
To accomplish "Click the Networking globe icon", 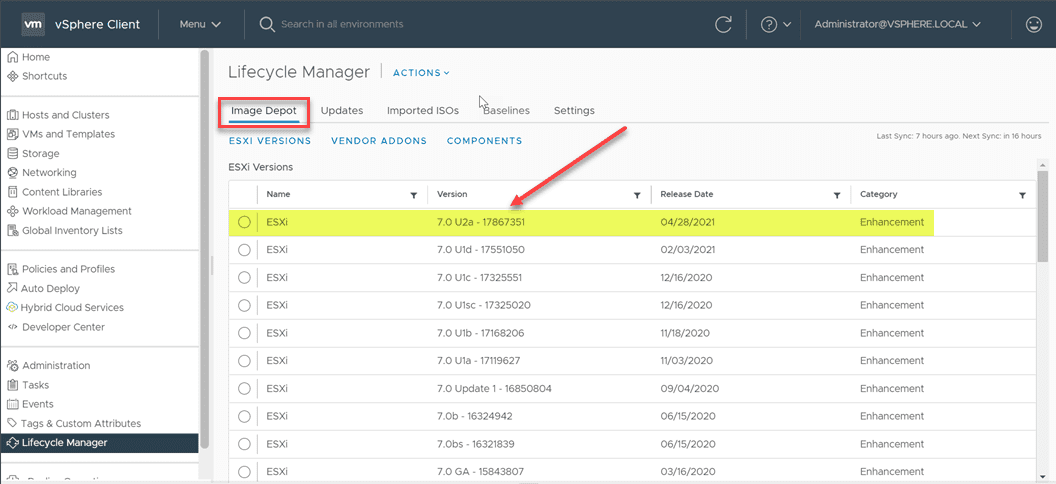I will coord(12,172).
